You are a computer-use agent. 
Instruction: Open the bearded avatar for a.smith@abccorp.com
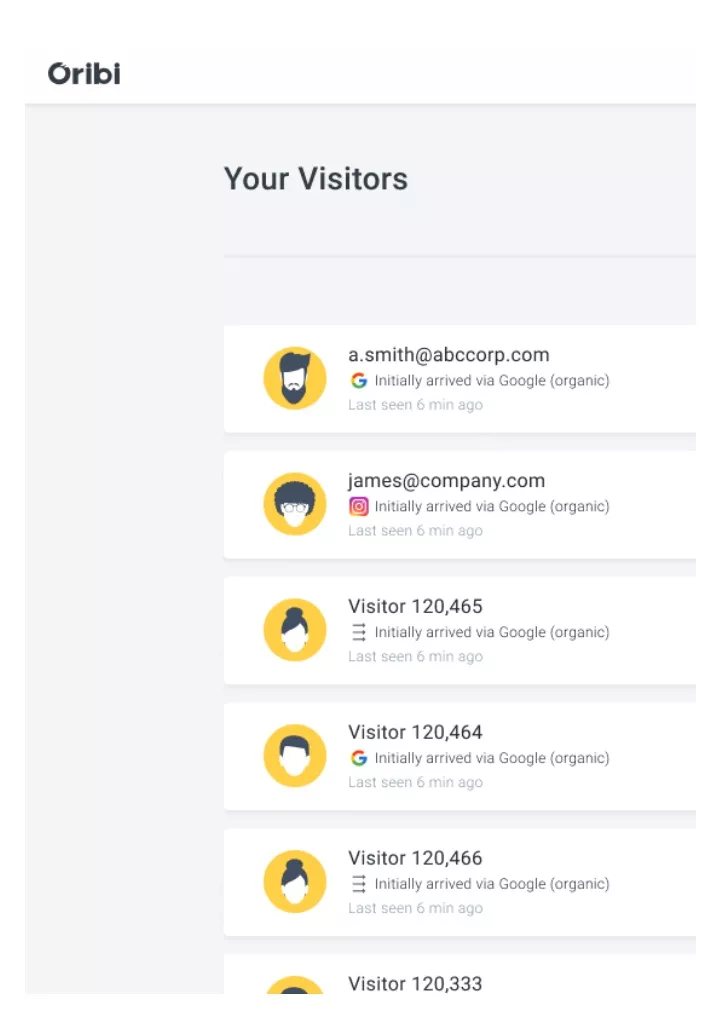[x=295, y=378]
